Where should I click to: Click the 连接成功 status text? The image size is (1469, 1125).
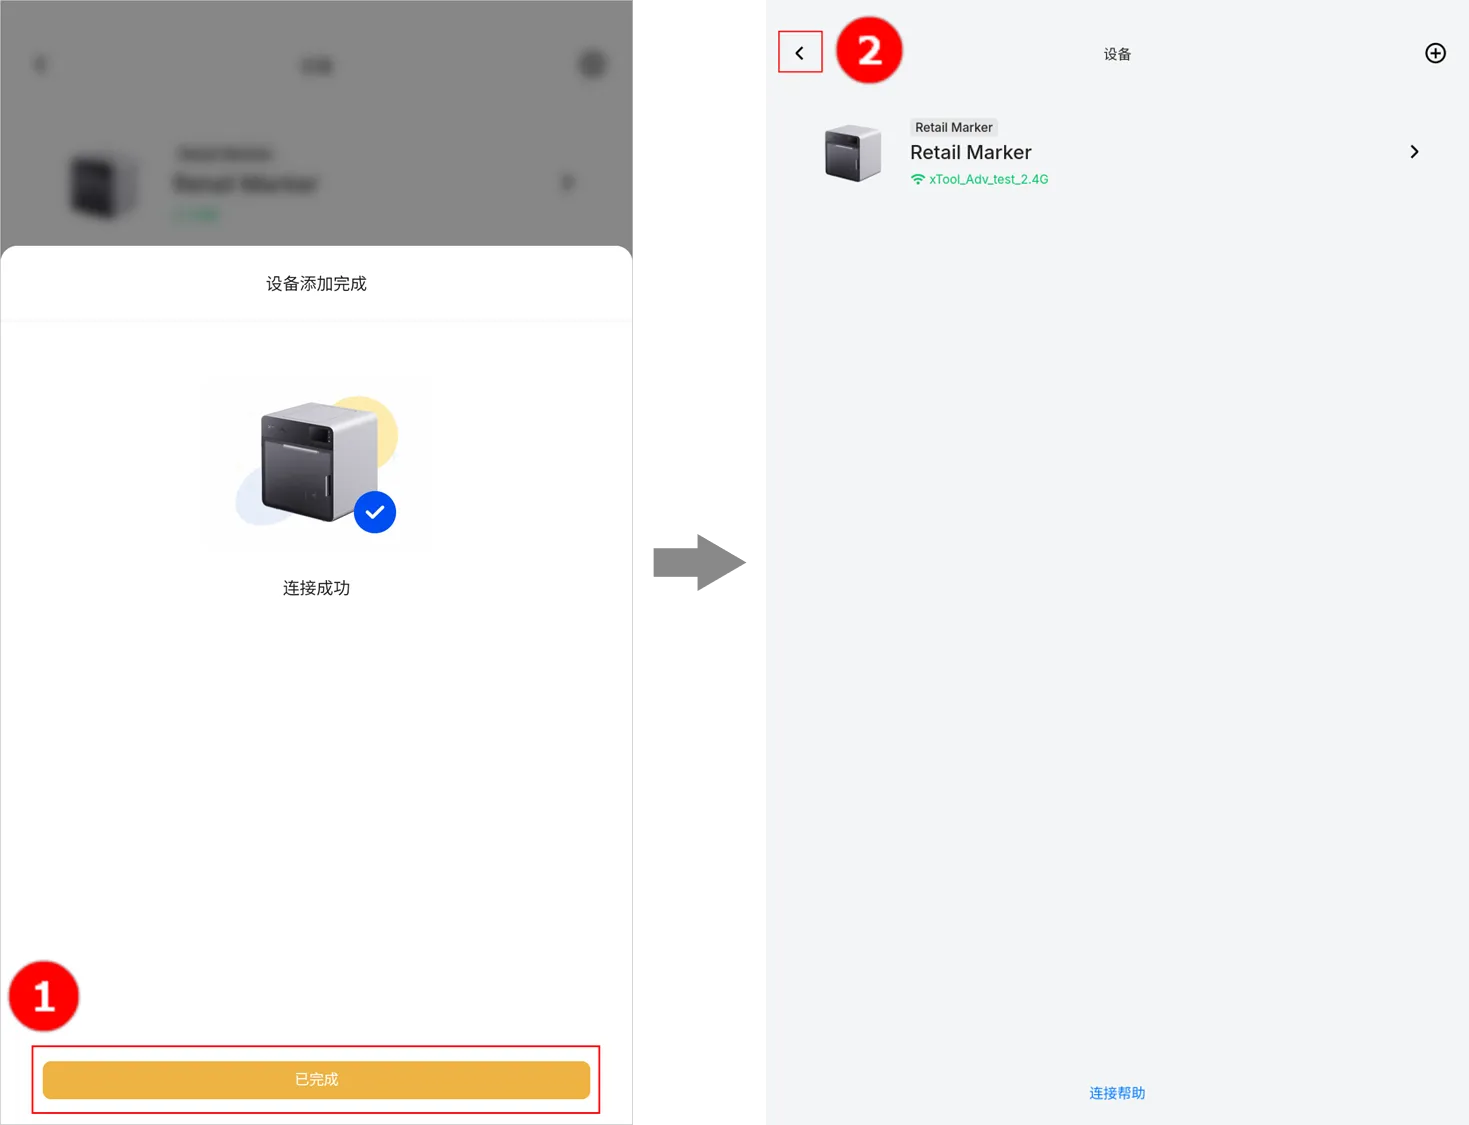316,588
